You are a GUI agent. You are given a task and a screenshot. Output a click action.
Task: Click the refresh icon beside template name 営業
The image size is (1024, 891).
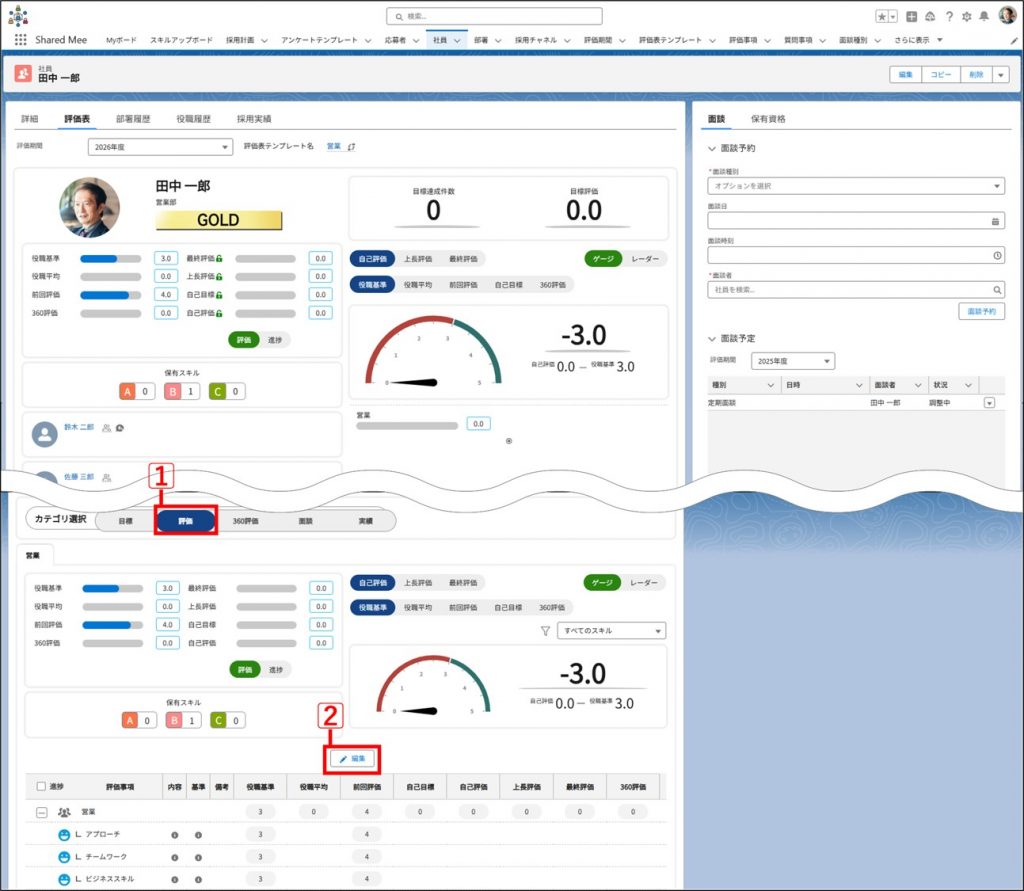coord(351,147)
